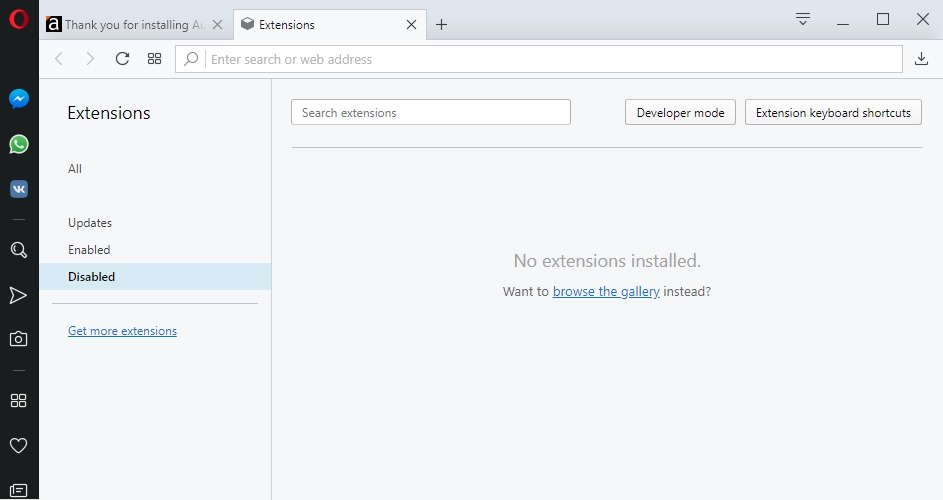Open WhatsApp in the sidebar
Image resolution: width=943 pixels, height=500 pixels.
19,144
